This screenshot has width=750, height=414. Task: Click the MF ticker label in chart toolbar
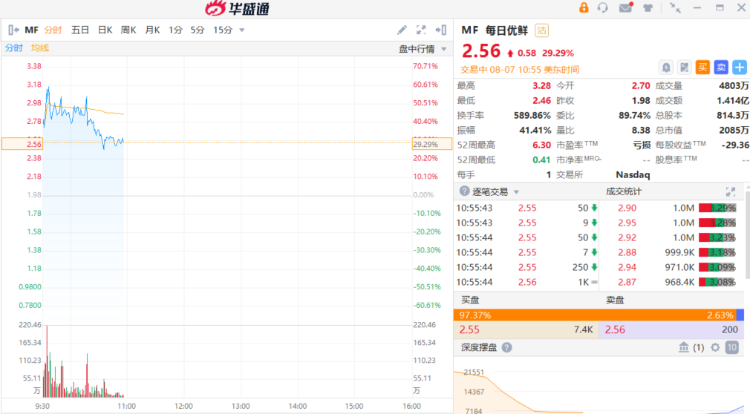[32, 30]
